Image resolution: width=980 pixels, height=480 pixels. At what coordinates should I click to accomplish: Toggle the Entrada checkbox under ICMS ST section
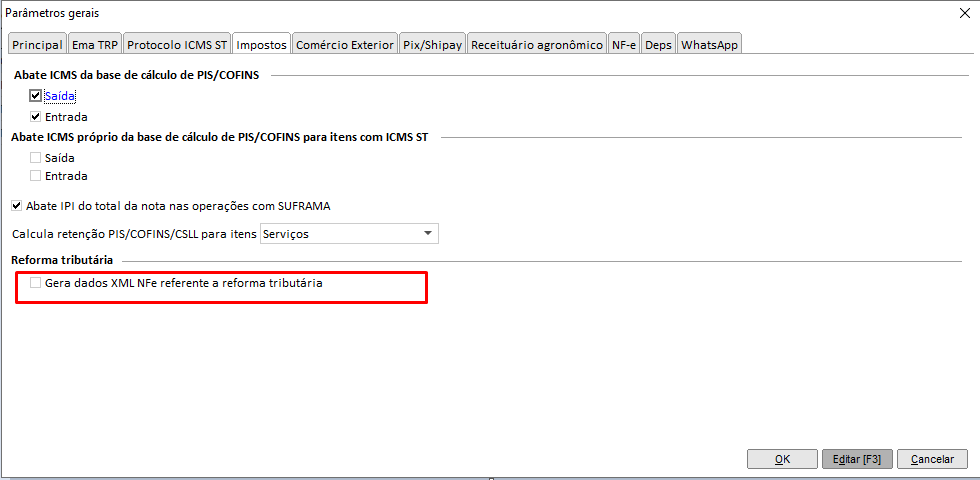tap(36, 176)
